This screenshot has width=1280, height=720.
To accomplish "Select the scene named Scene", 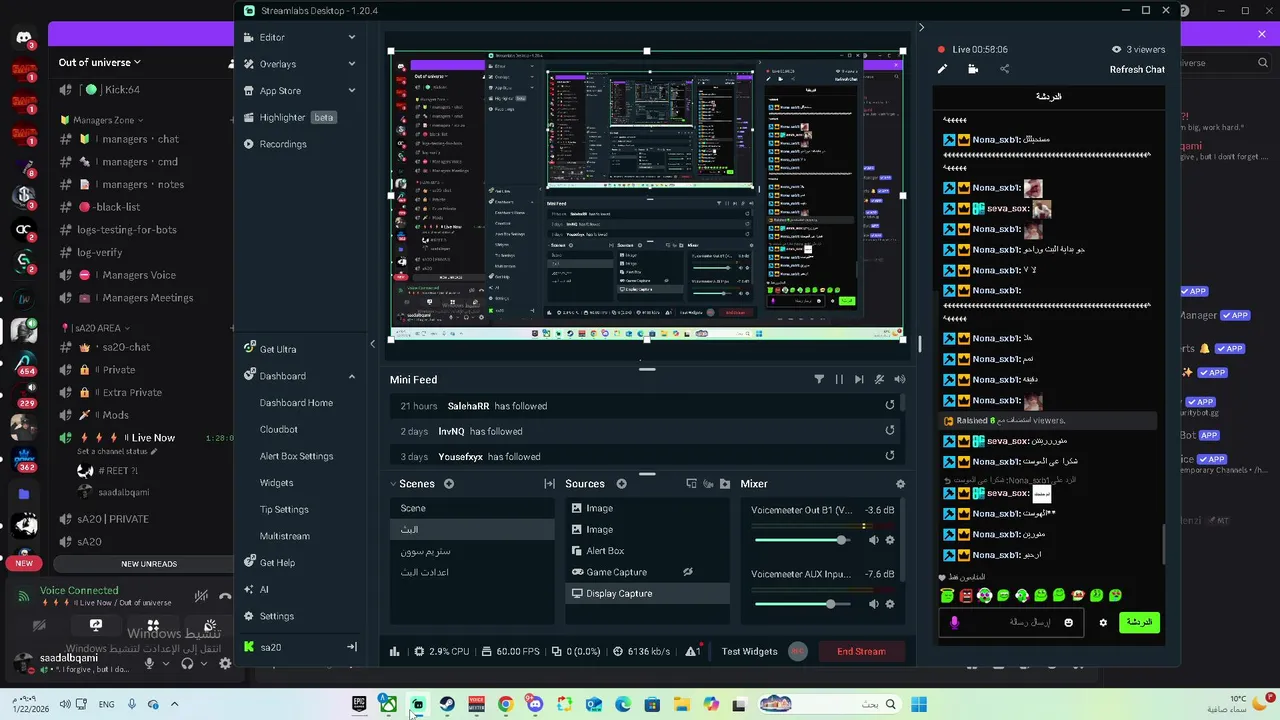I will click(x=472, y=508).
